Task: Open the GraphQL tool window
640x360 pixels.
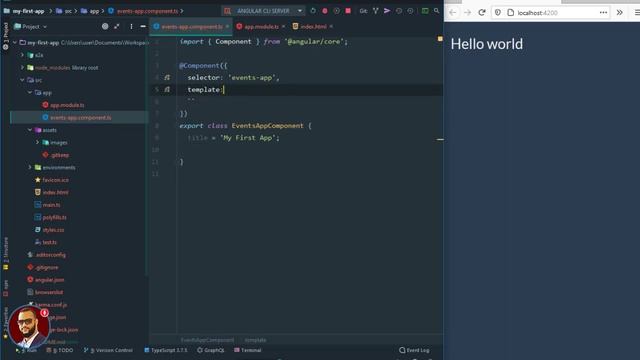Action: [211, 350]
